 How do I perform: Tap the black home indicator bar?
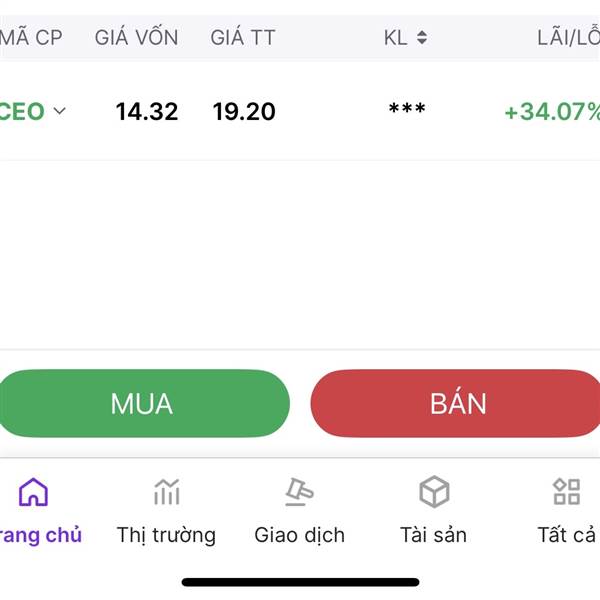click(x=300, y=582)
